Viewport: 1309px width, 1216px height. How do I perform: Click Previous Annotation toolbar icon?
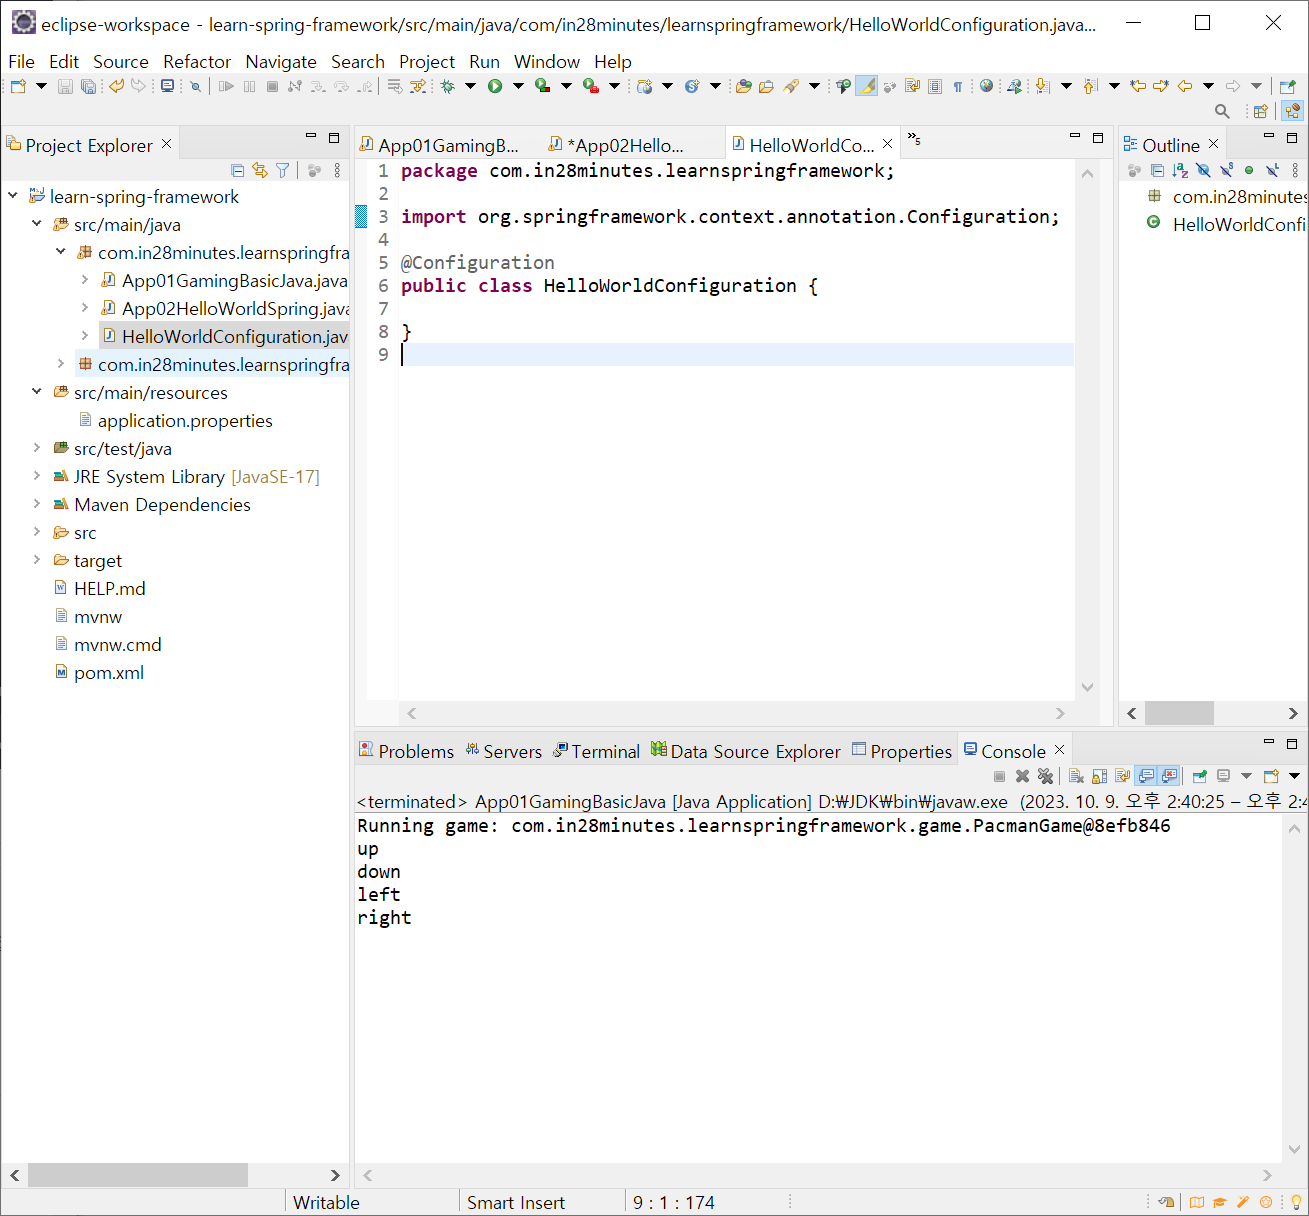pyautogui.click(x=1091, y=86)
